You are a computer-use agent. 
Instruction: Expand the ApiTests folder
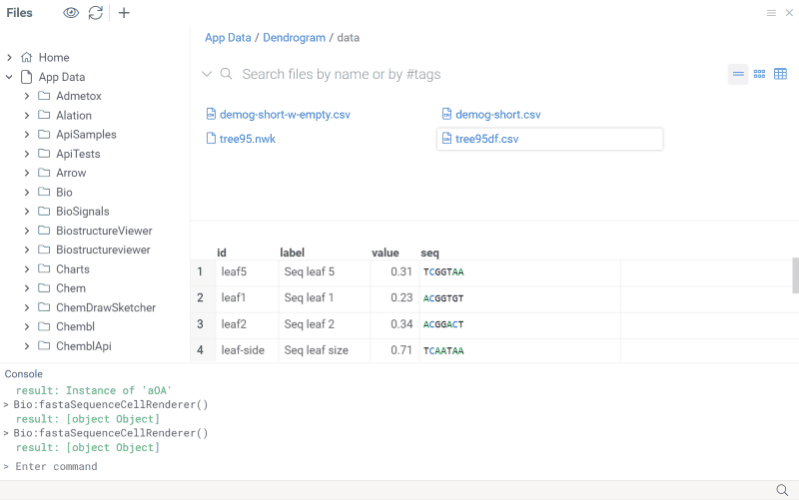[26, 154]
